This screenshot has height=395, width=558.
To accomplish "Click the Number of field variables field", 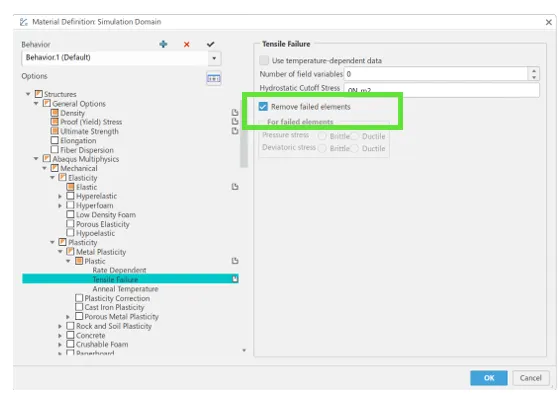I will 437,74.
